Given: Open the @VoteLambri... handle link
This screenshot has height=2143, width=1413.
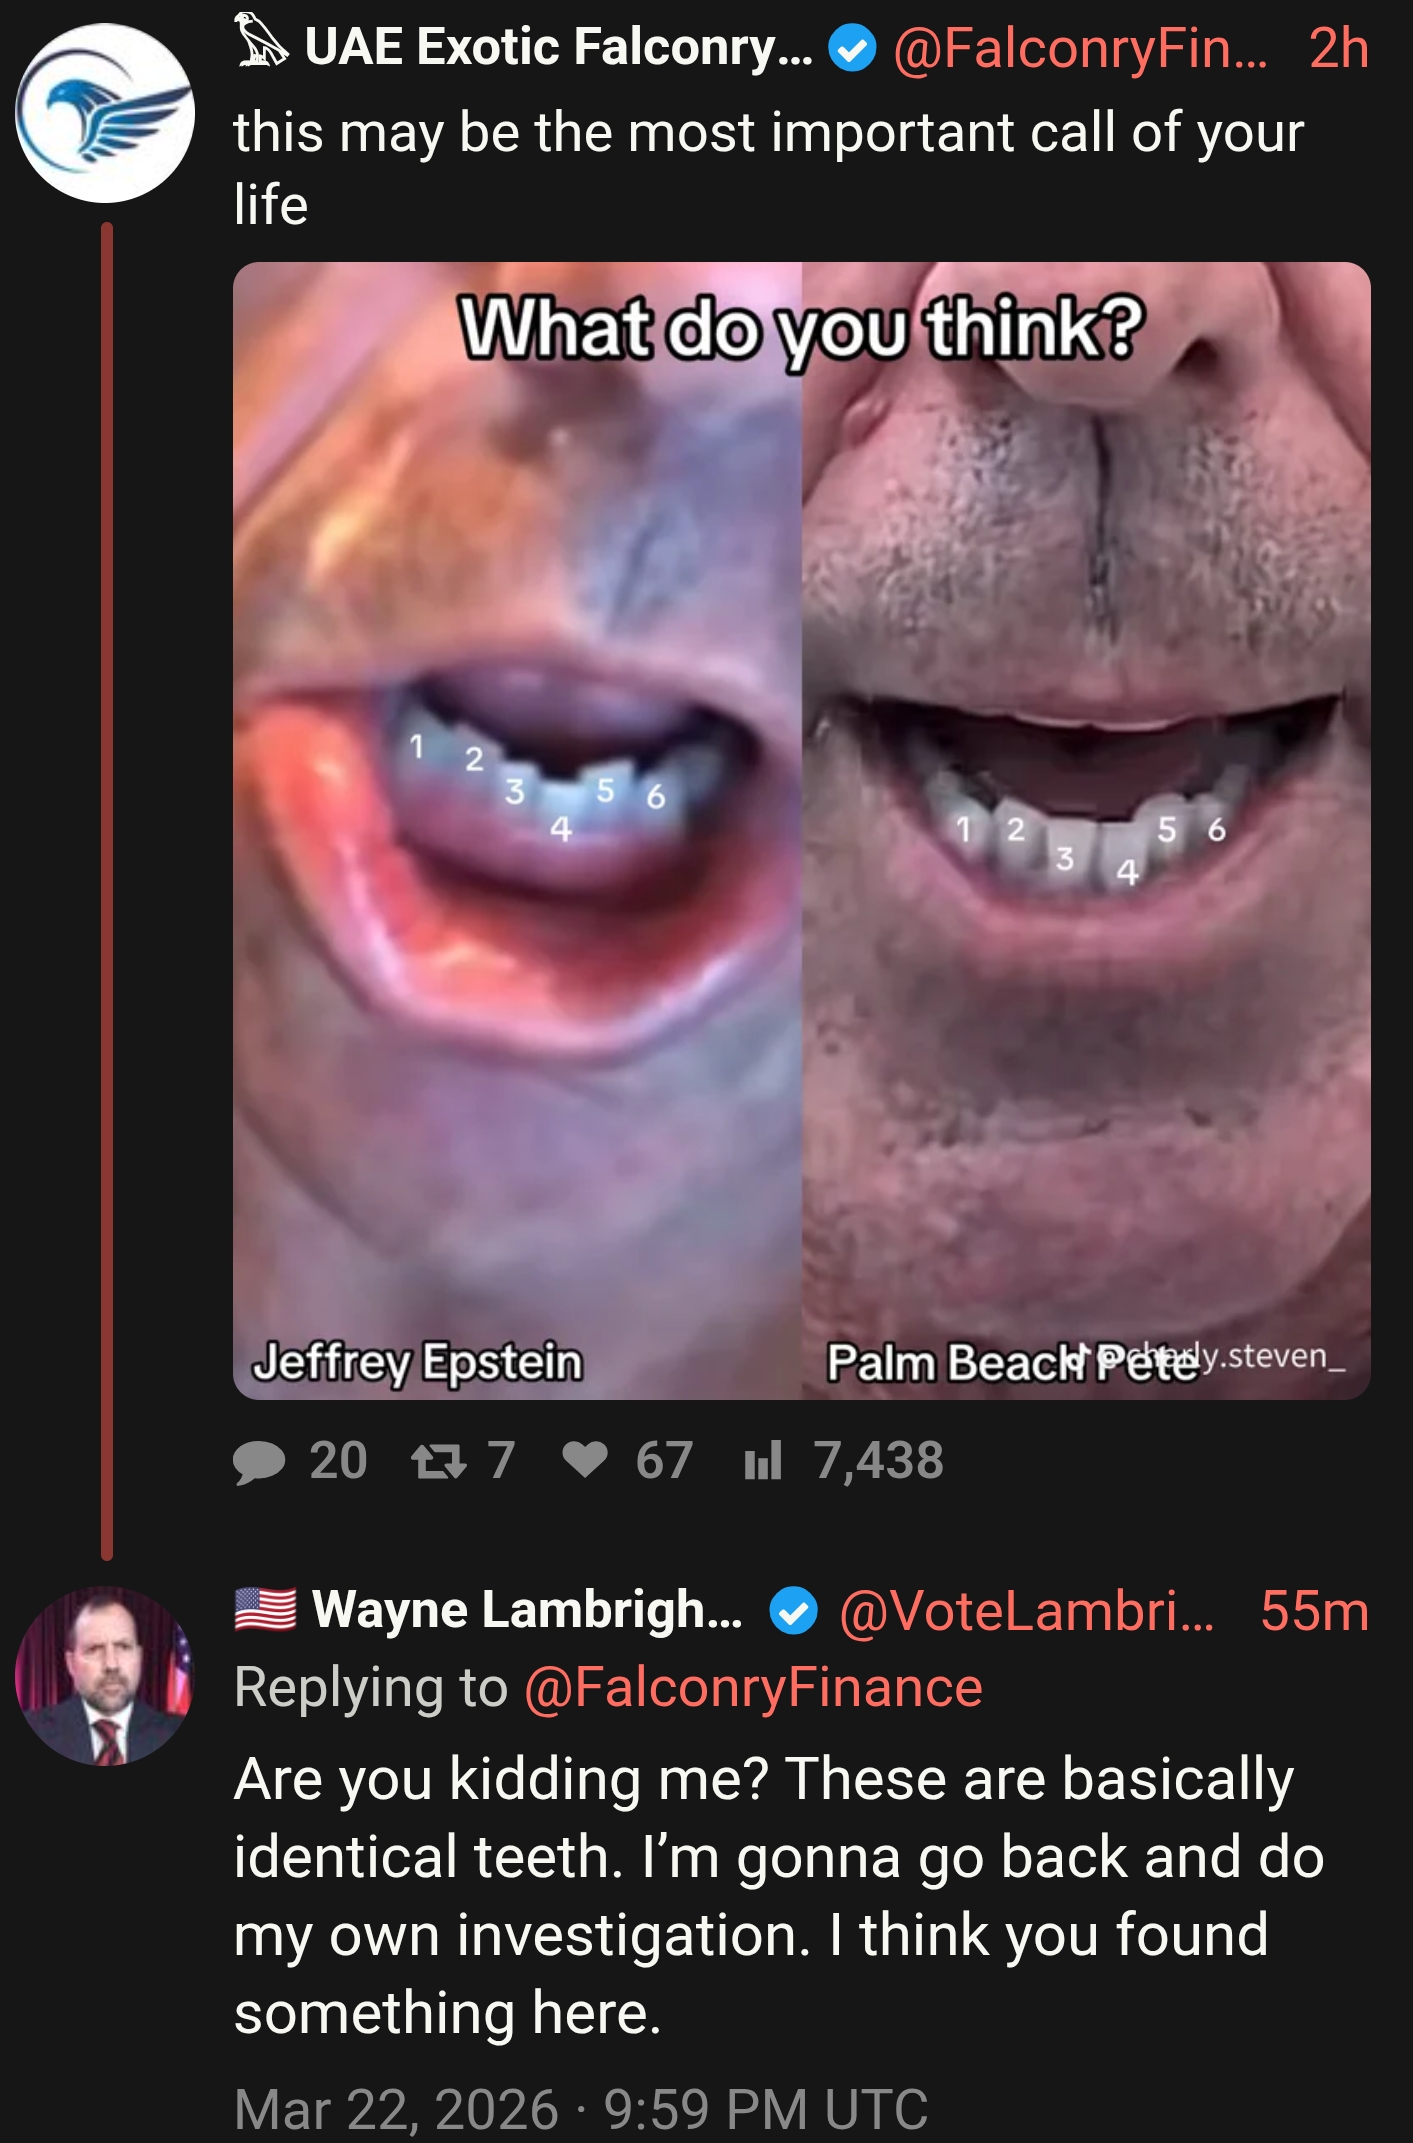Looking at the screenshot, I should click(1027, 1611).
